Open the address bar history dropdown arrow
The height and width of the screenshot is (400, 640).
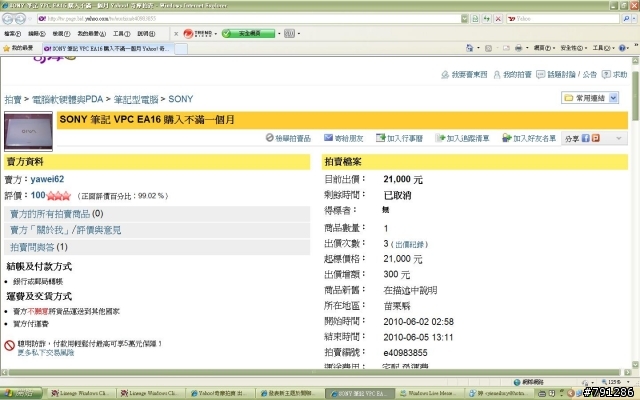click(x=464, y=19)
